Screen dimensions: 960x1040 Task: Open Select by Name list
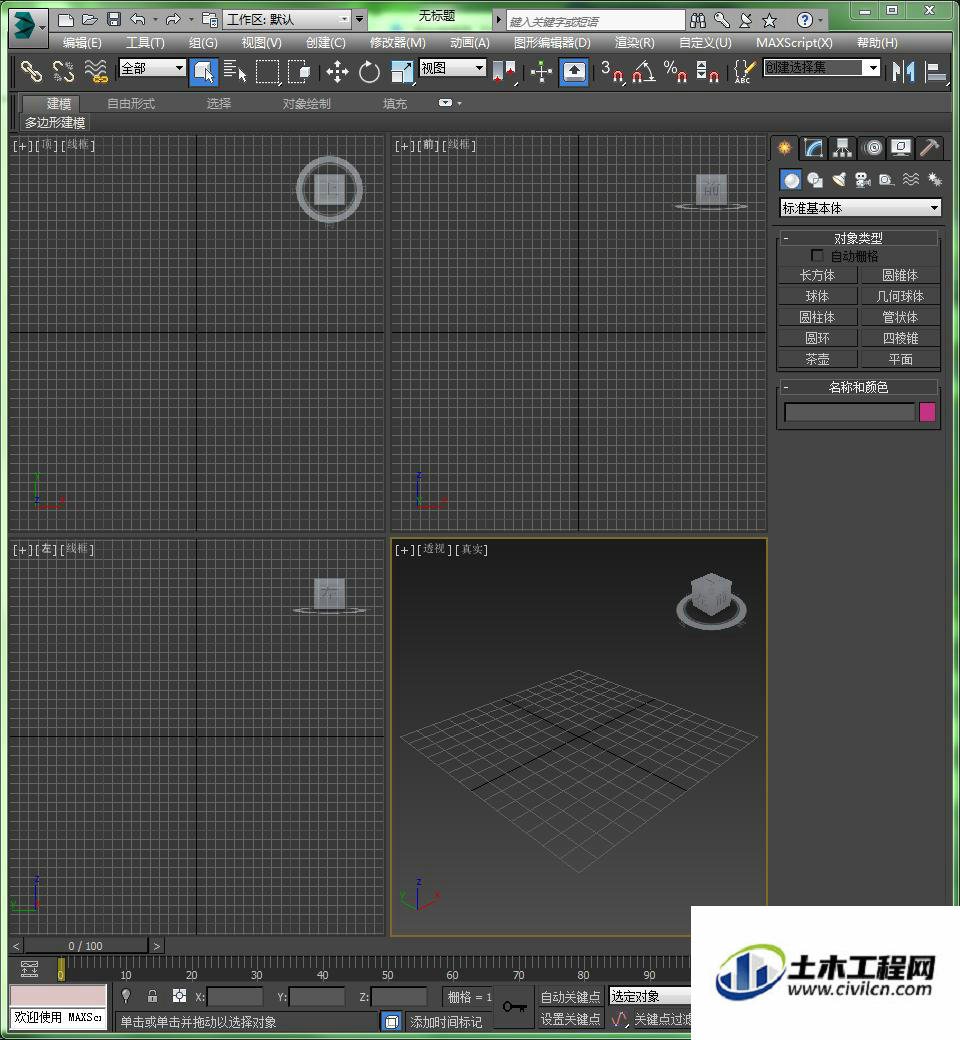pos(234,71)
